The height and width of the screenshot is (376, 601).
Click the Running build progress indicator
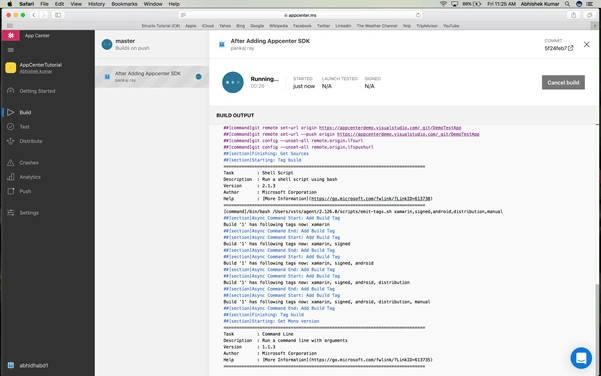click(x=233, y=82)
